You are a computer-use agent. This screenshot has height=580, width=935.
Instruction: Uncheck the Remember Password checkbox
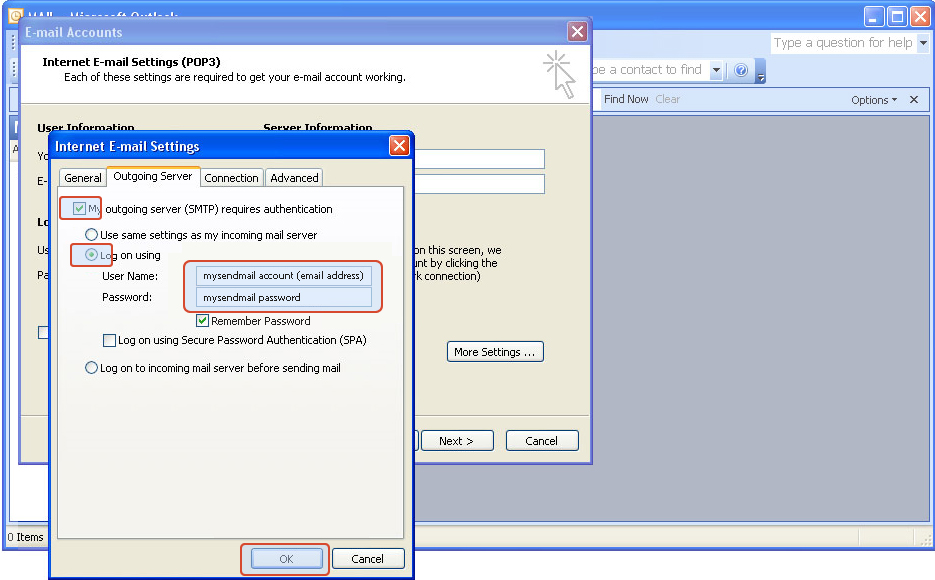pyautogui.click(x=203, y=321)
